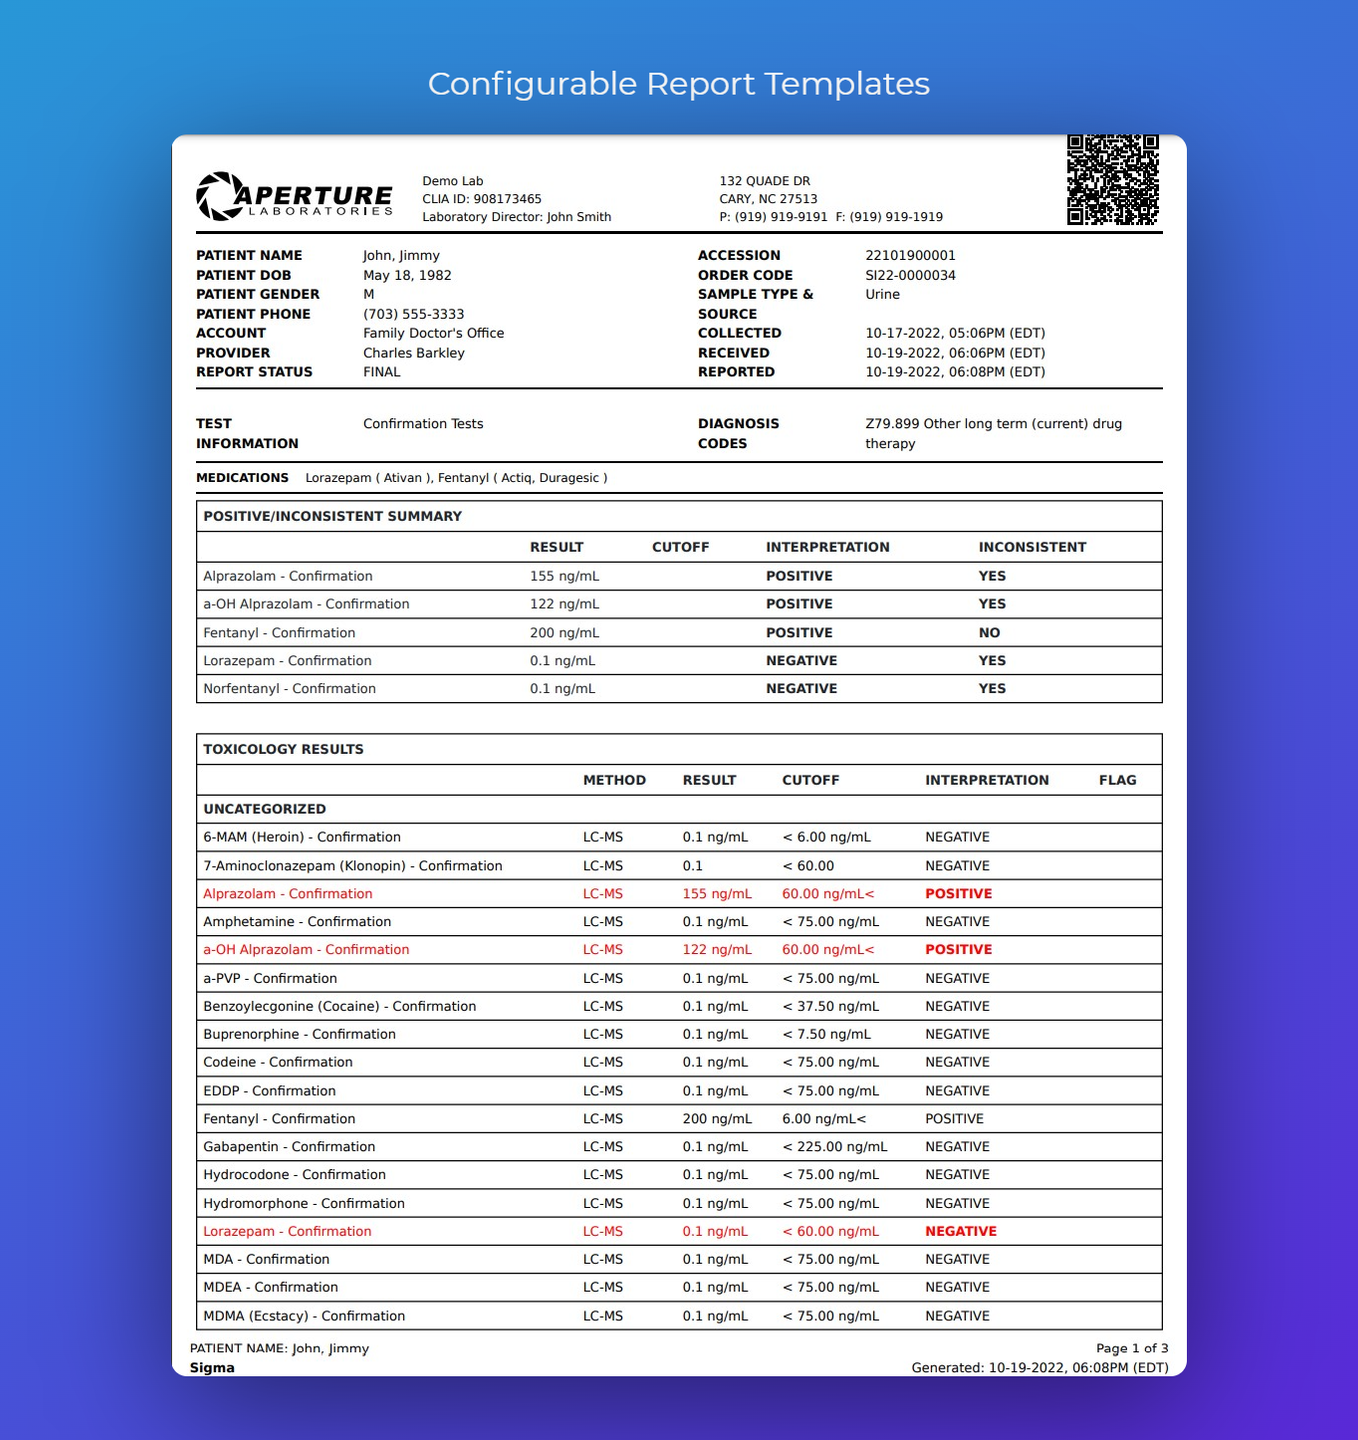Click the Amphetamine - Confirmation row

[x=679, y=922]
